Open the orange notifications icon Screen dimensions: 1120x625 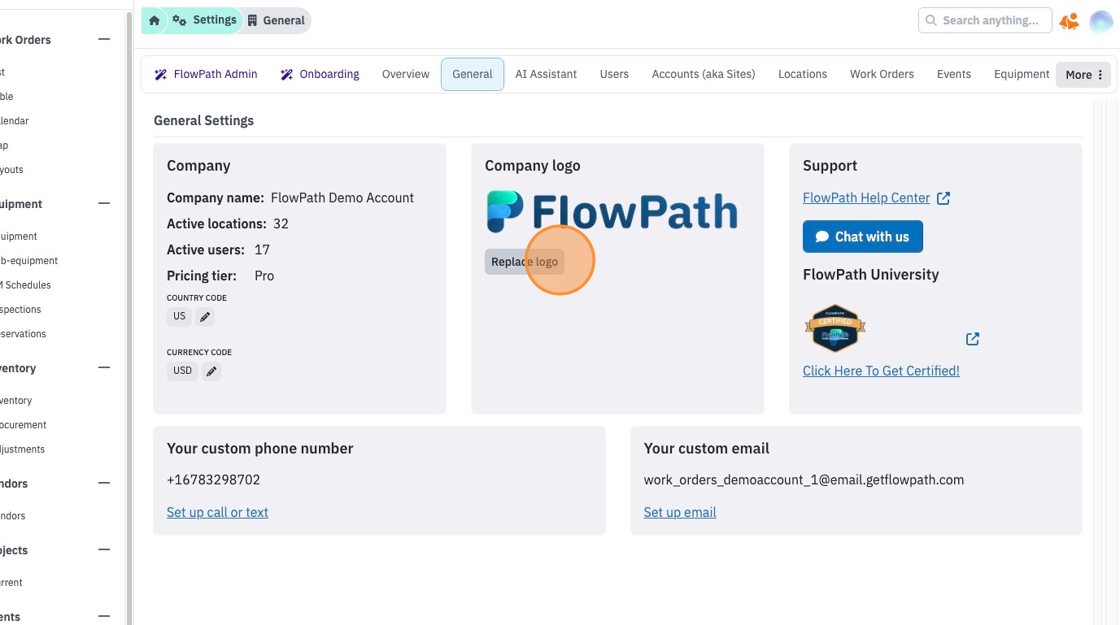1069,21
